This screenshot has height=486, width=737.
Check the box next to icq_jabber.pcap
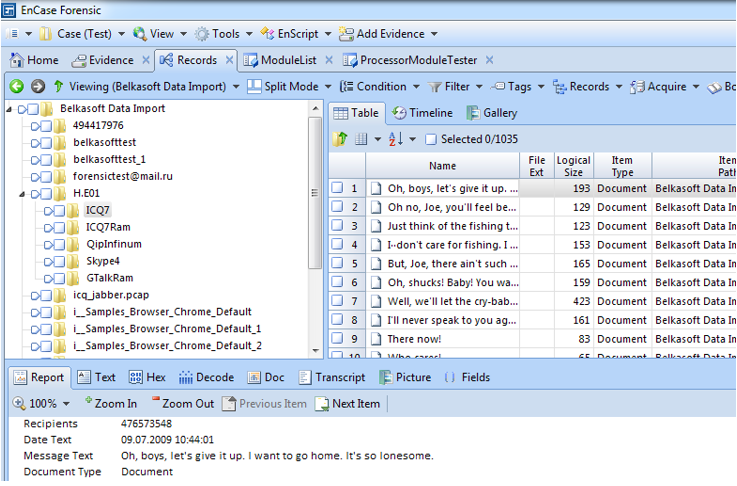point(46,296)
